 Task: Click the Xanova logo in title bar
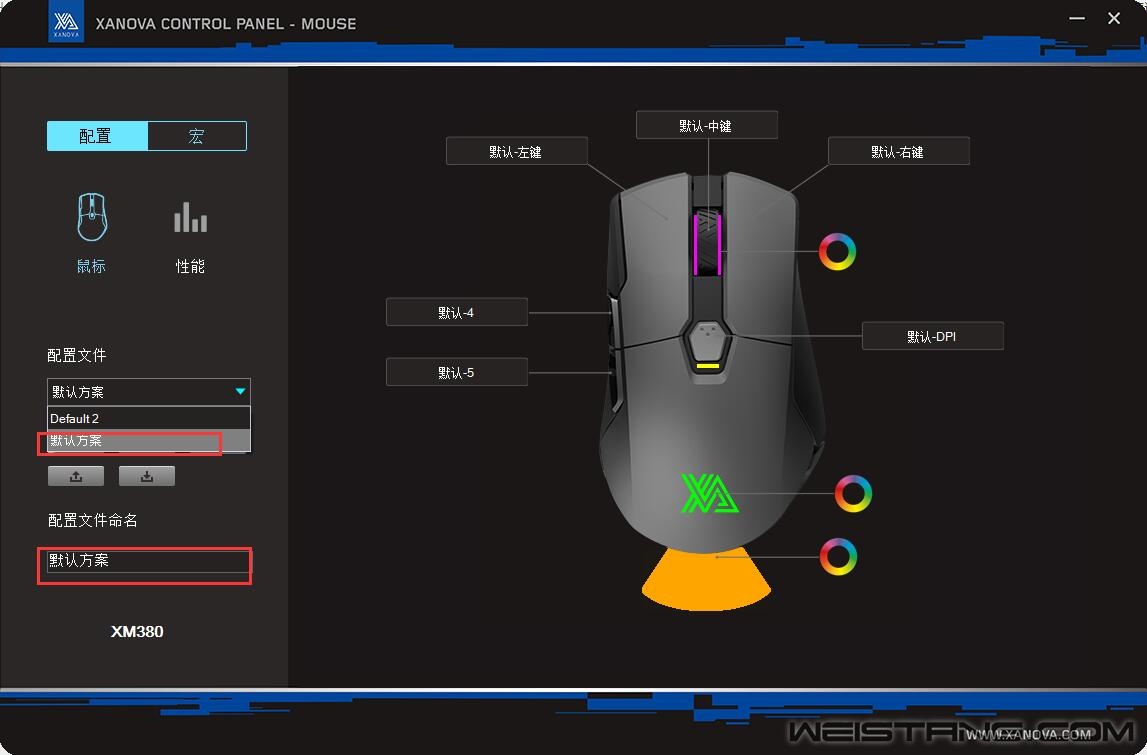coord(66,23)
